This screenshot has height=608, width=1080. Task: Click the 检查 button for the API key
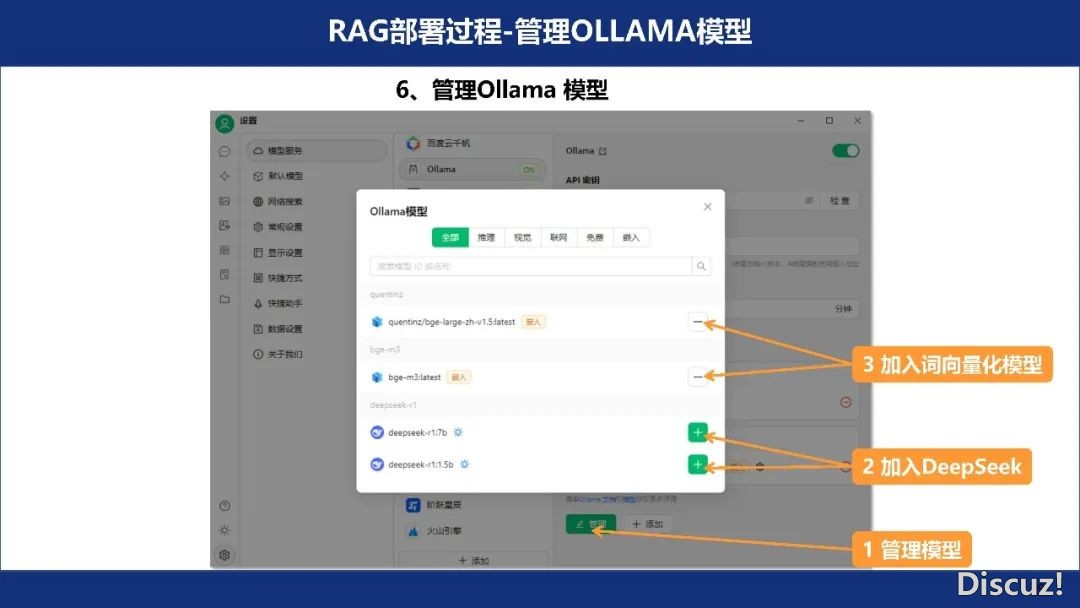tap(840, 201)
